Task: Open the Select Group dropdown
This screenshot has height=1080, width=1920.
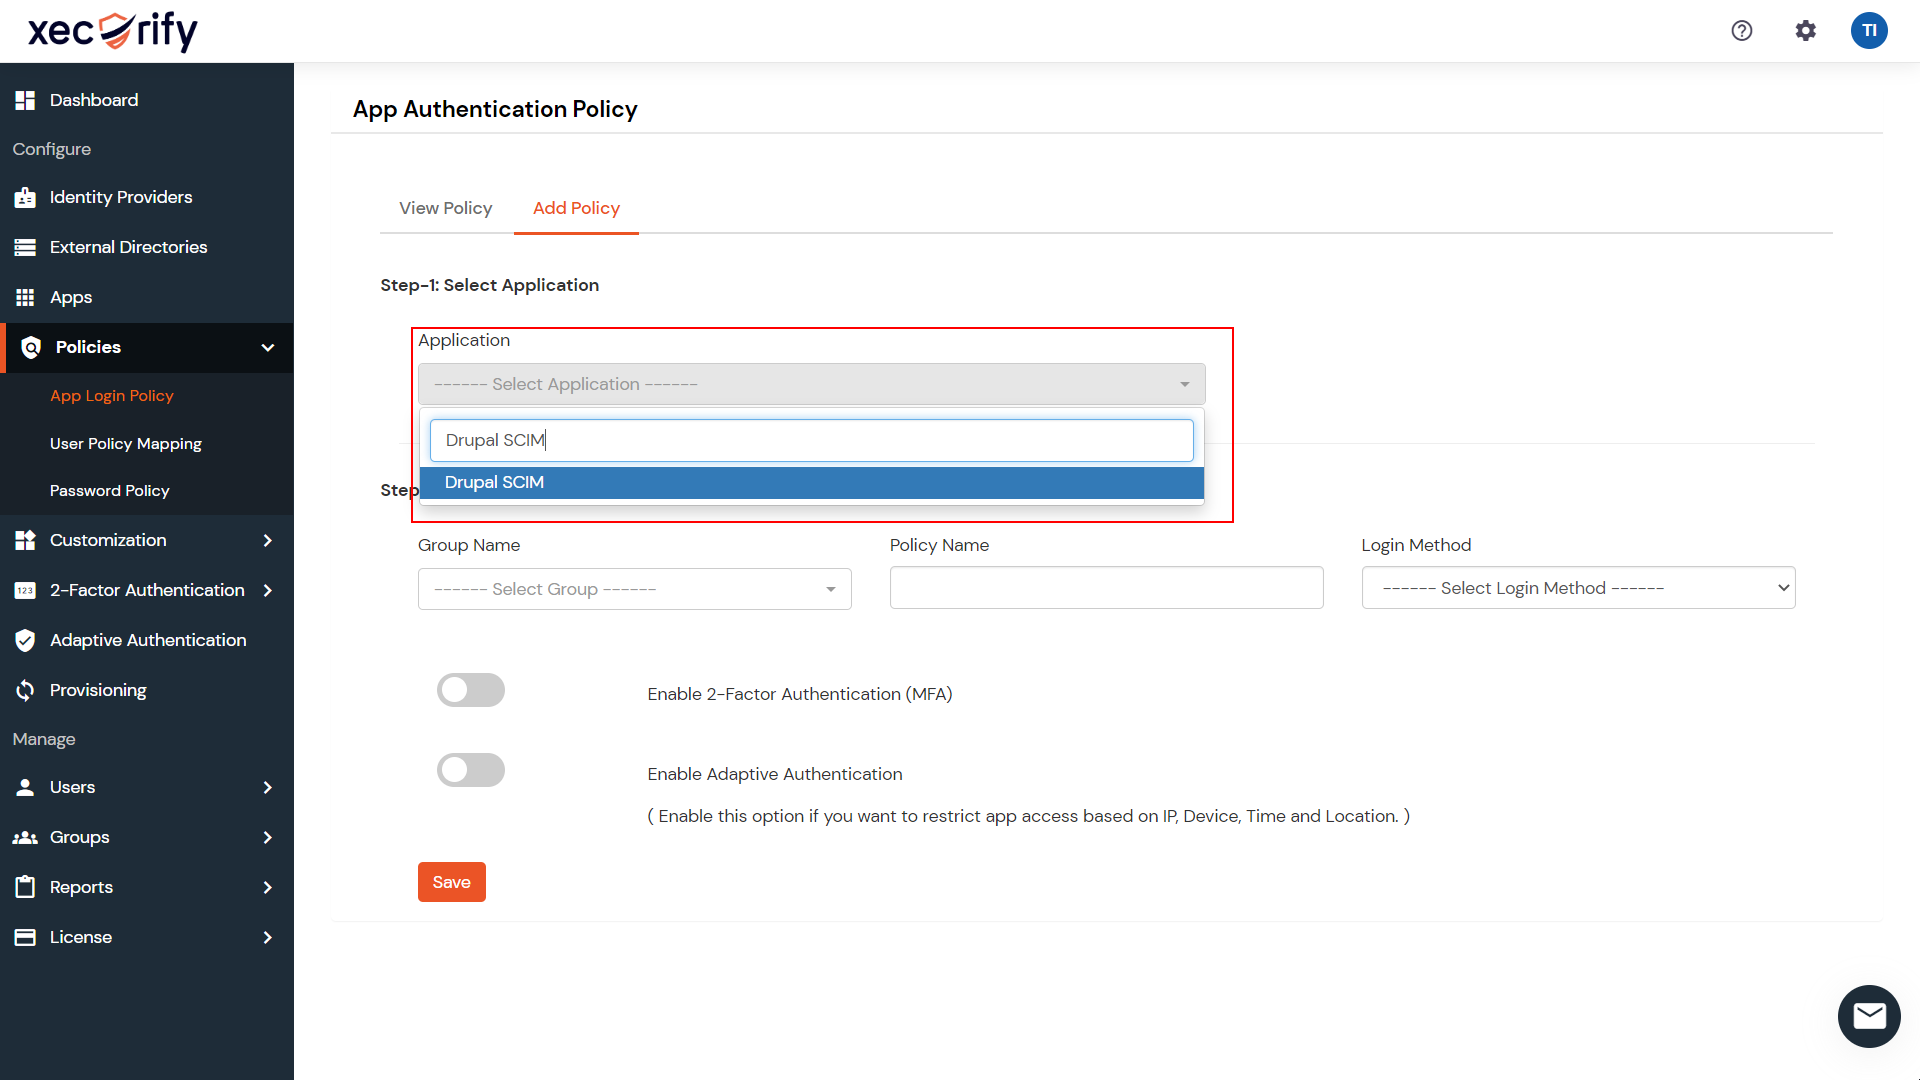Action: coord(634,589)
